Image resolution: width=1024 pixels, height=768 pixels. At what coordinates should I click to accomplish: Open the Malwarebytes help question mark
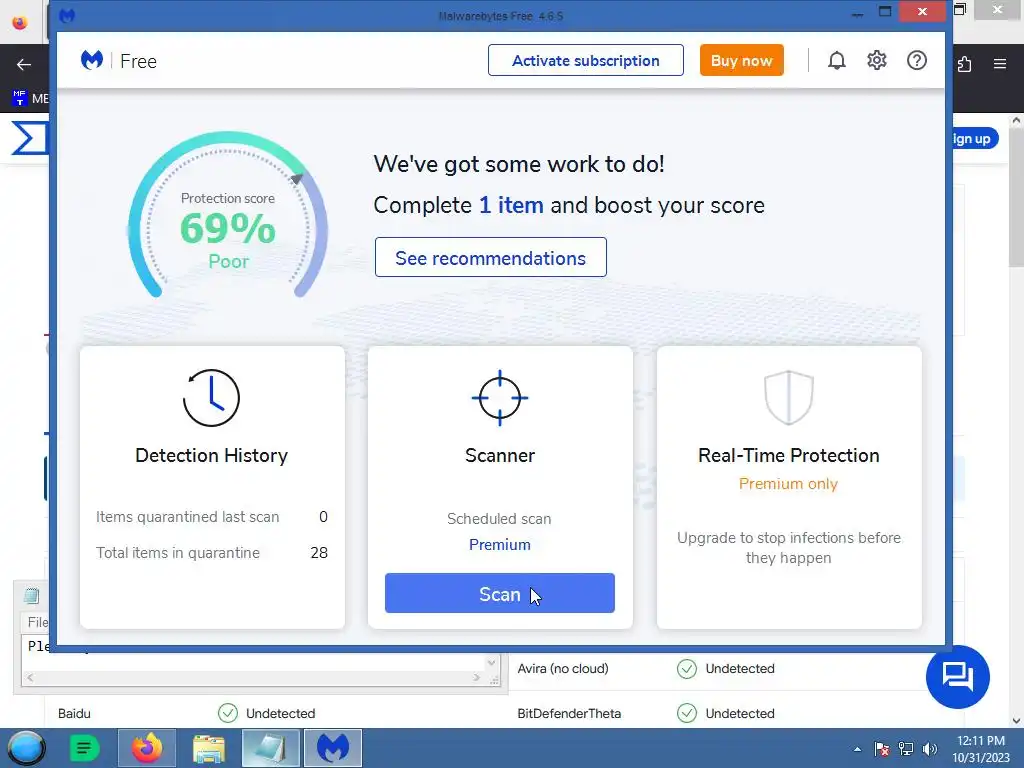tap(917, 61)
